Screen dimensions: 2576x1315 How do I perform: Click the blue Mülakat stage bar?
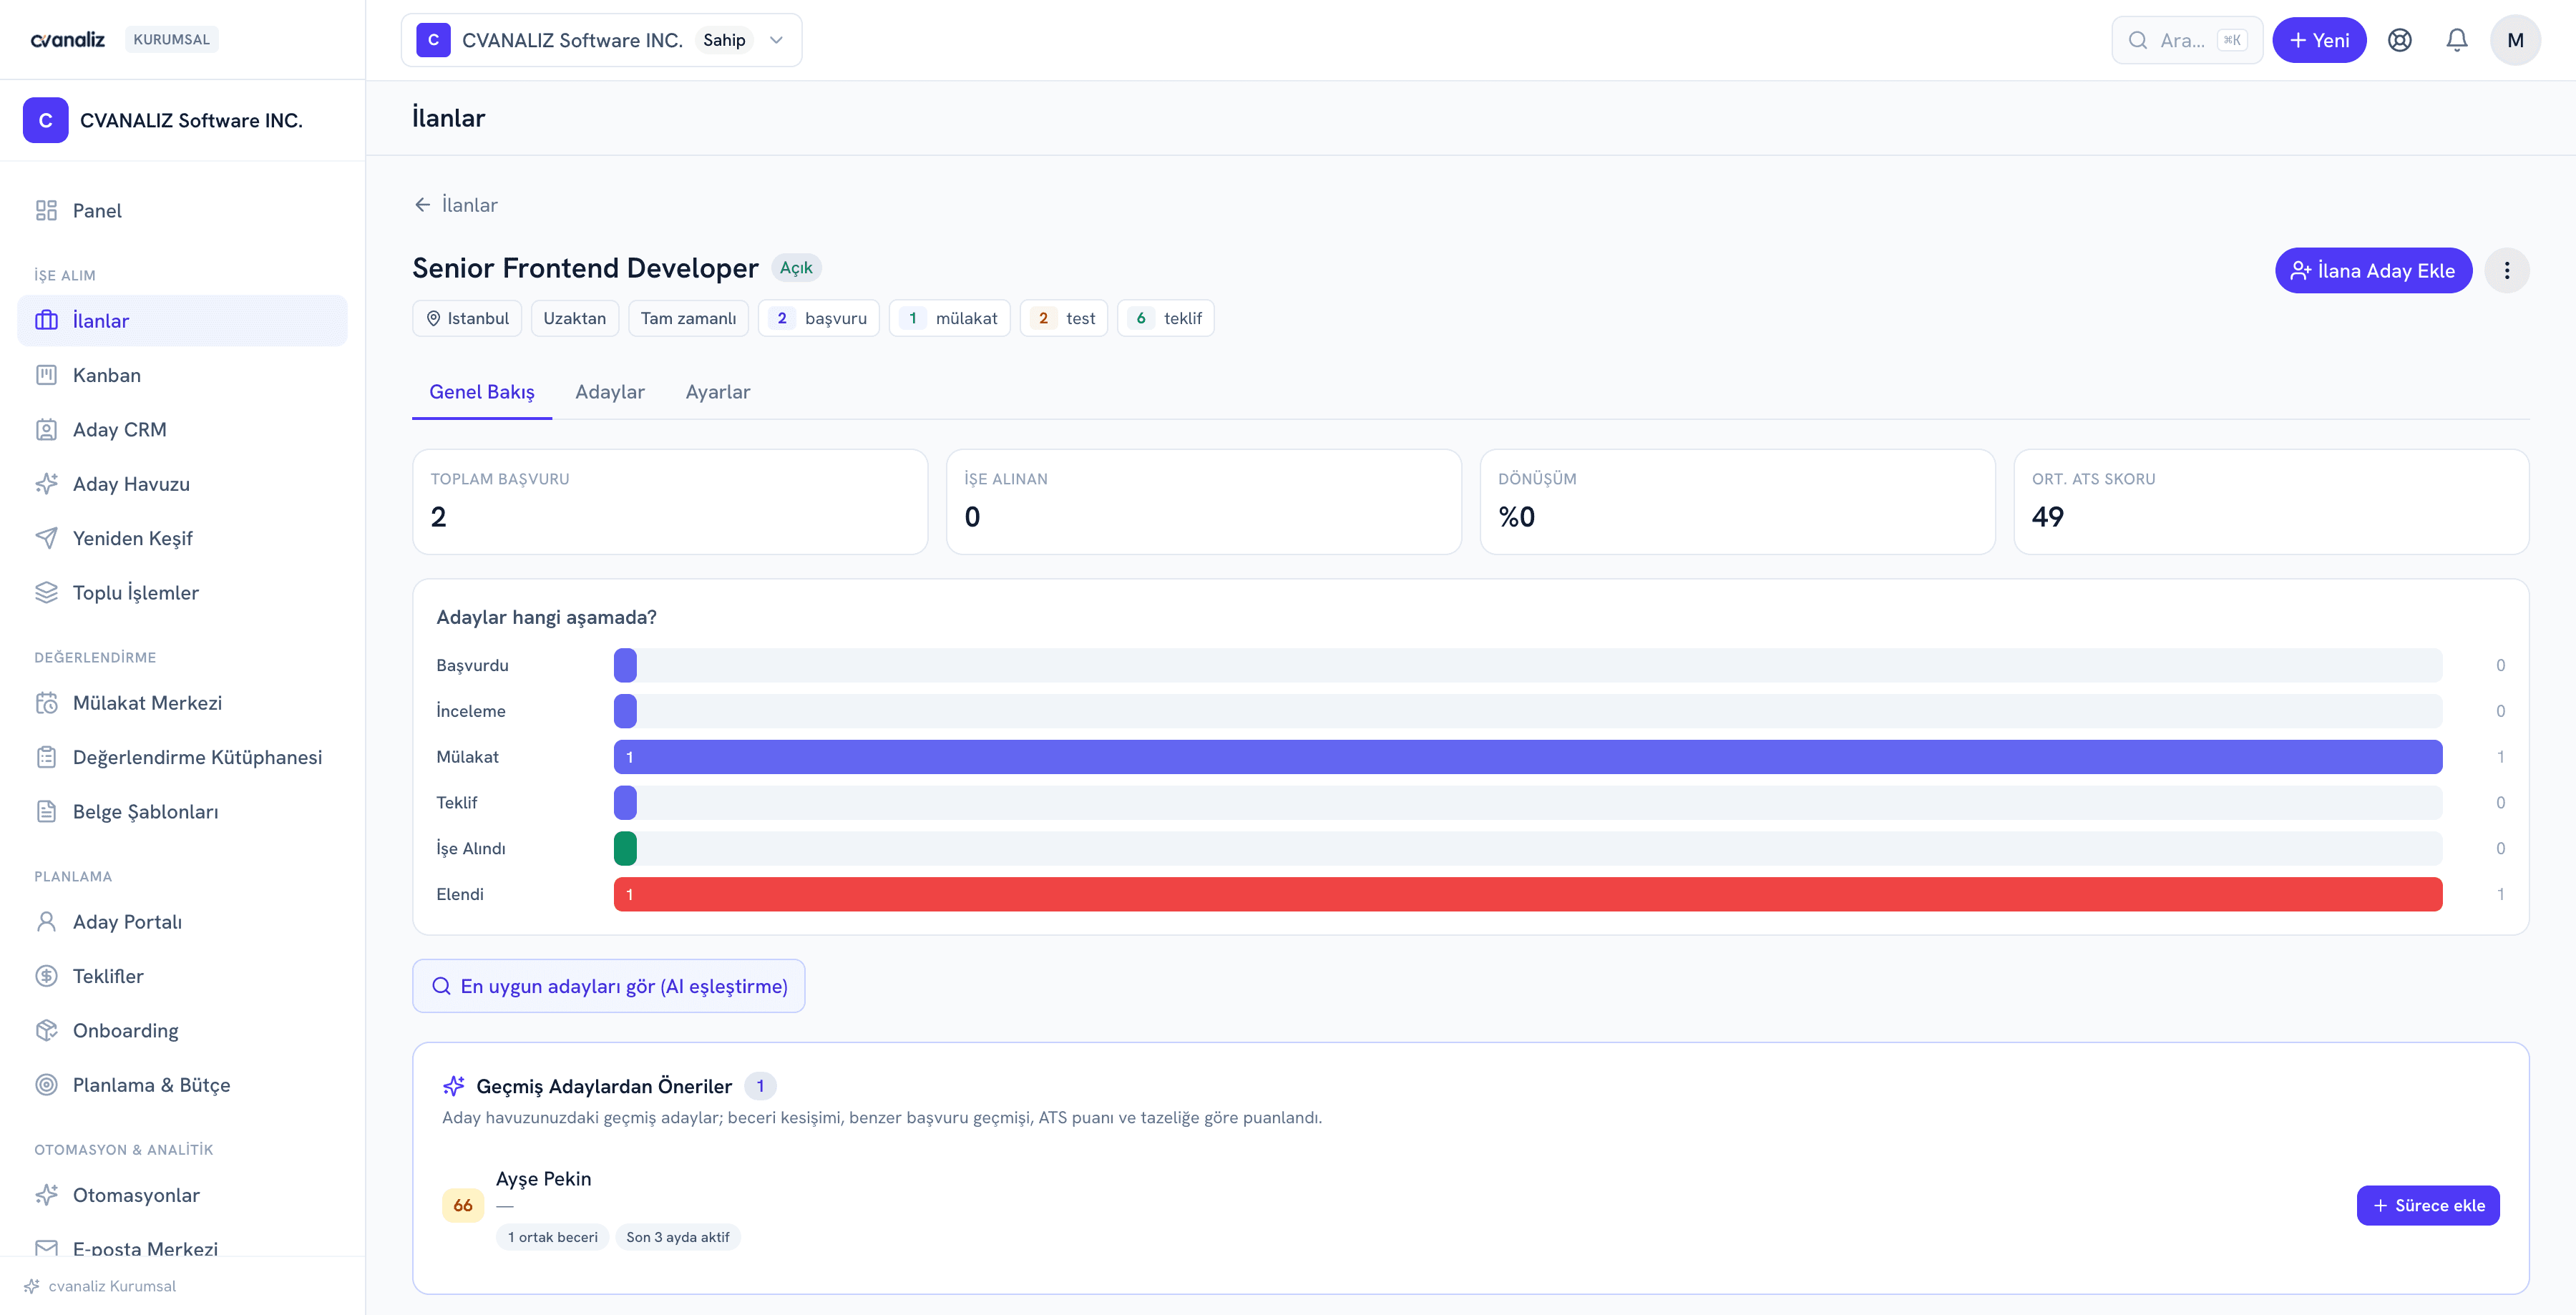tap(1528, 757)
